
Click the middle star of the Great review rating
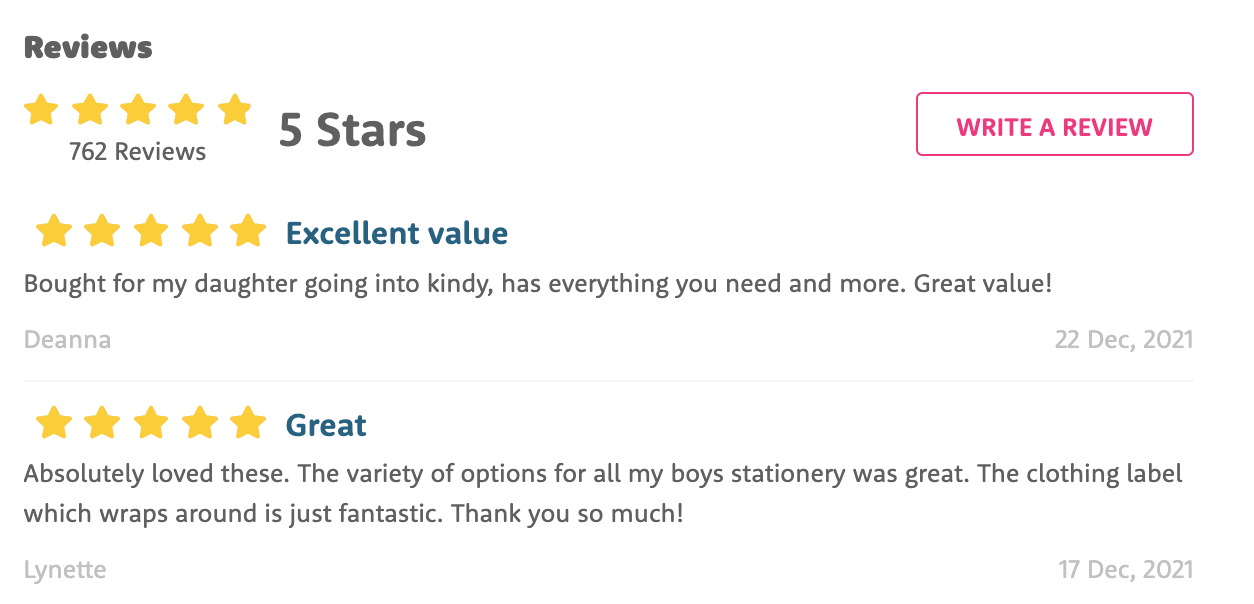click(152, 423)
